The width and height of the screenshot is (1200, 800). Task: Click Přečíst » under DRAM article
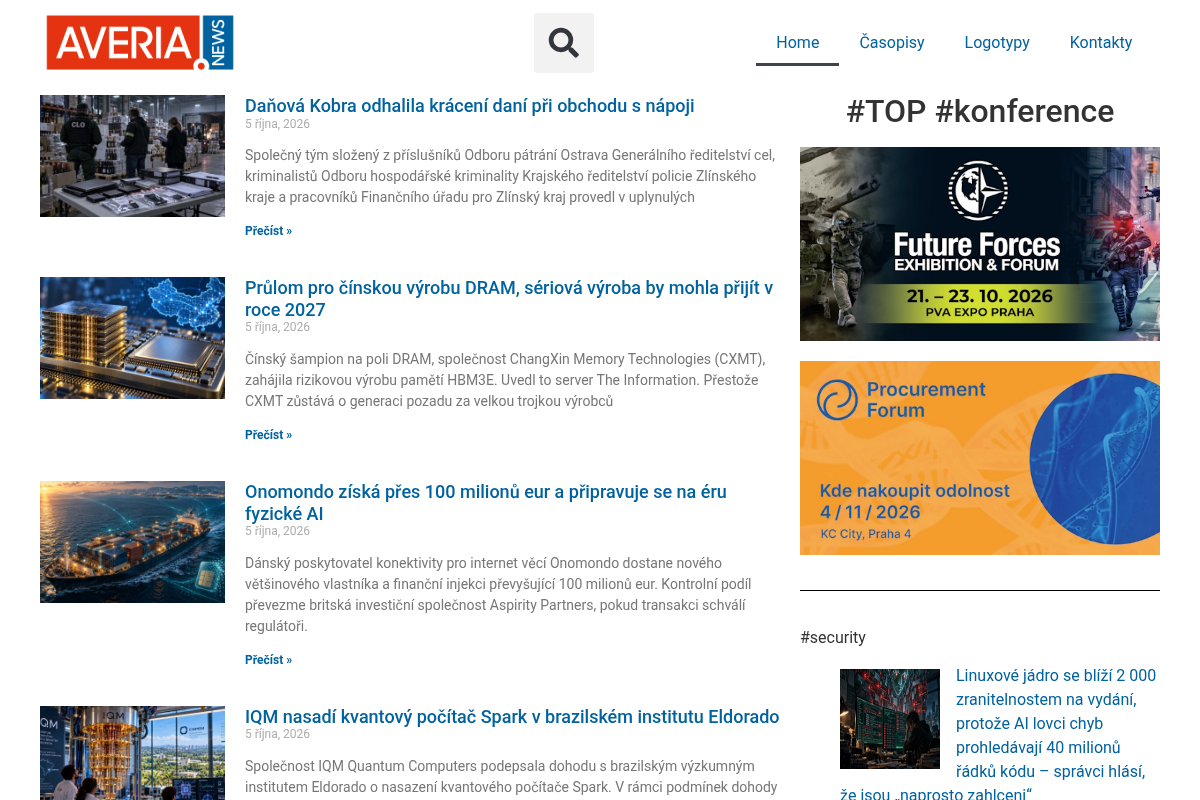click(x=269, y=435)
